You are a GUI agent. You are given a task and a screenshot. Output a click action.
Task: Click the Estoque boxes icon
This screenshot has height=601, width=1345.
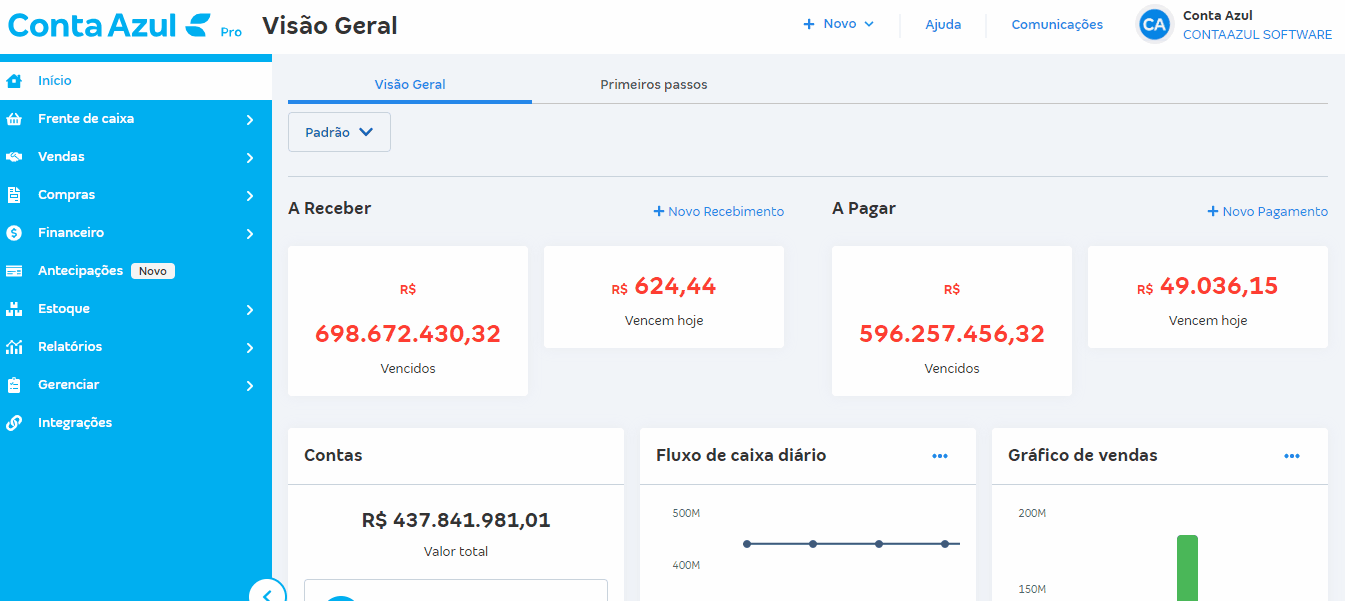coord(14,309)
